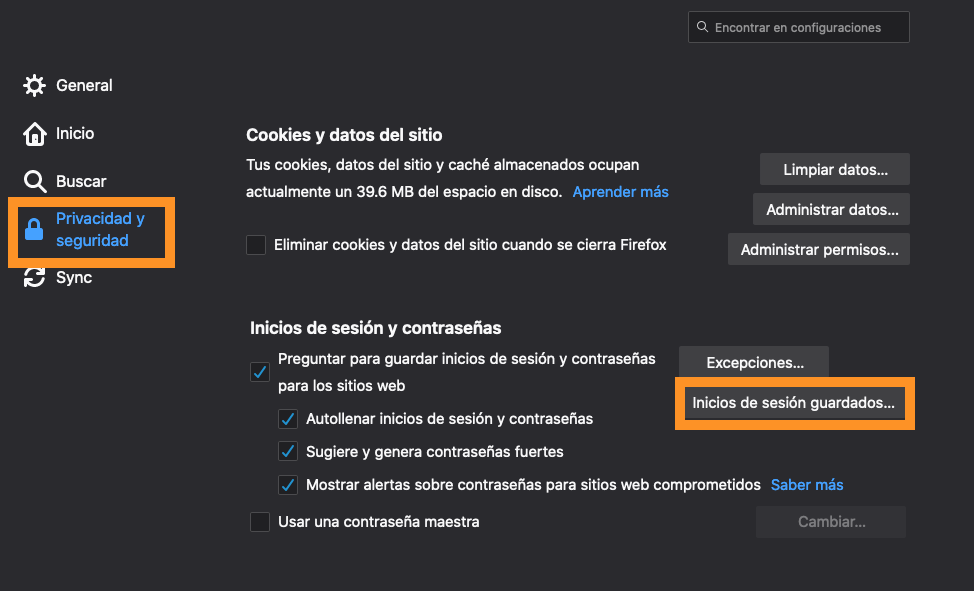974x591 pixels.
Task: Toggle Eliminar cookies al cerrar Firefox checkbox
Action: [257, 245]
